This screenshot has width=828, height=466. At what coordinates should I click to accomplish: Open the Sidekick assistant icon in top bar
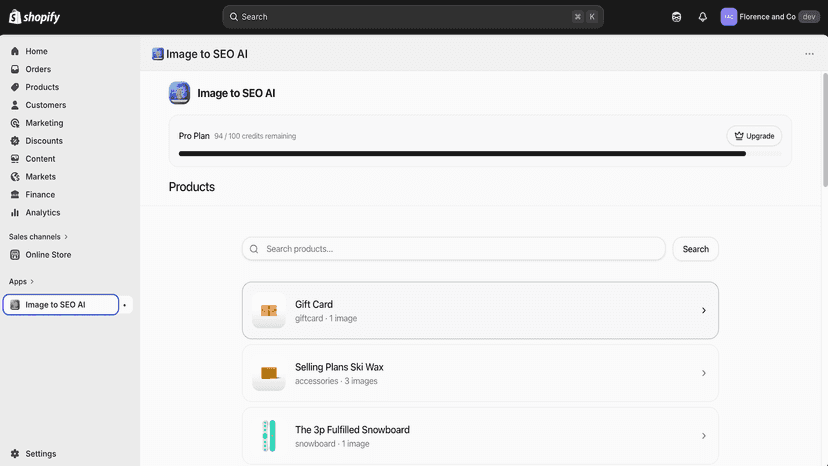[x=676, y=17]
